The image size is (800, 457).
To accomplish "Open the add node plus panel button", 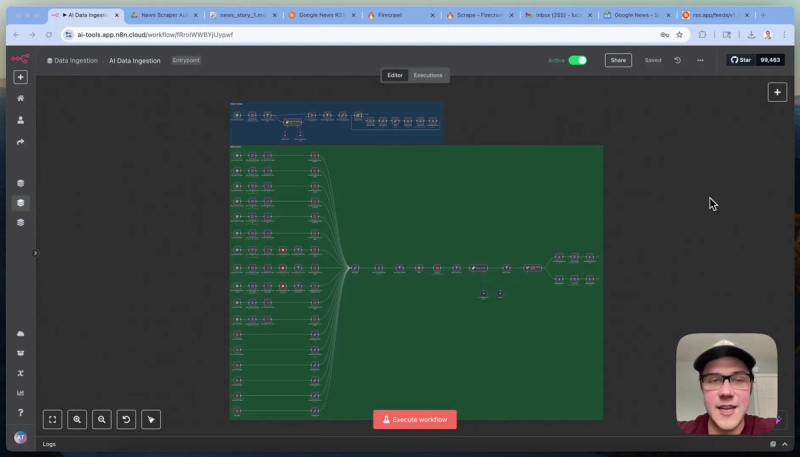I will click(x=777, y=92).
